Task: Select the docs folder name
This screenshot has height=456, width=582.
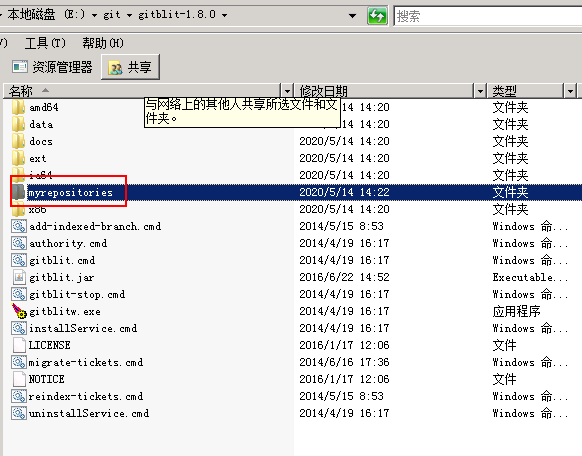Action: (x=41, y=141)
